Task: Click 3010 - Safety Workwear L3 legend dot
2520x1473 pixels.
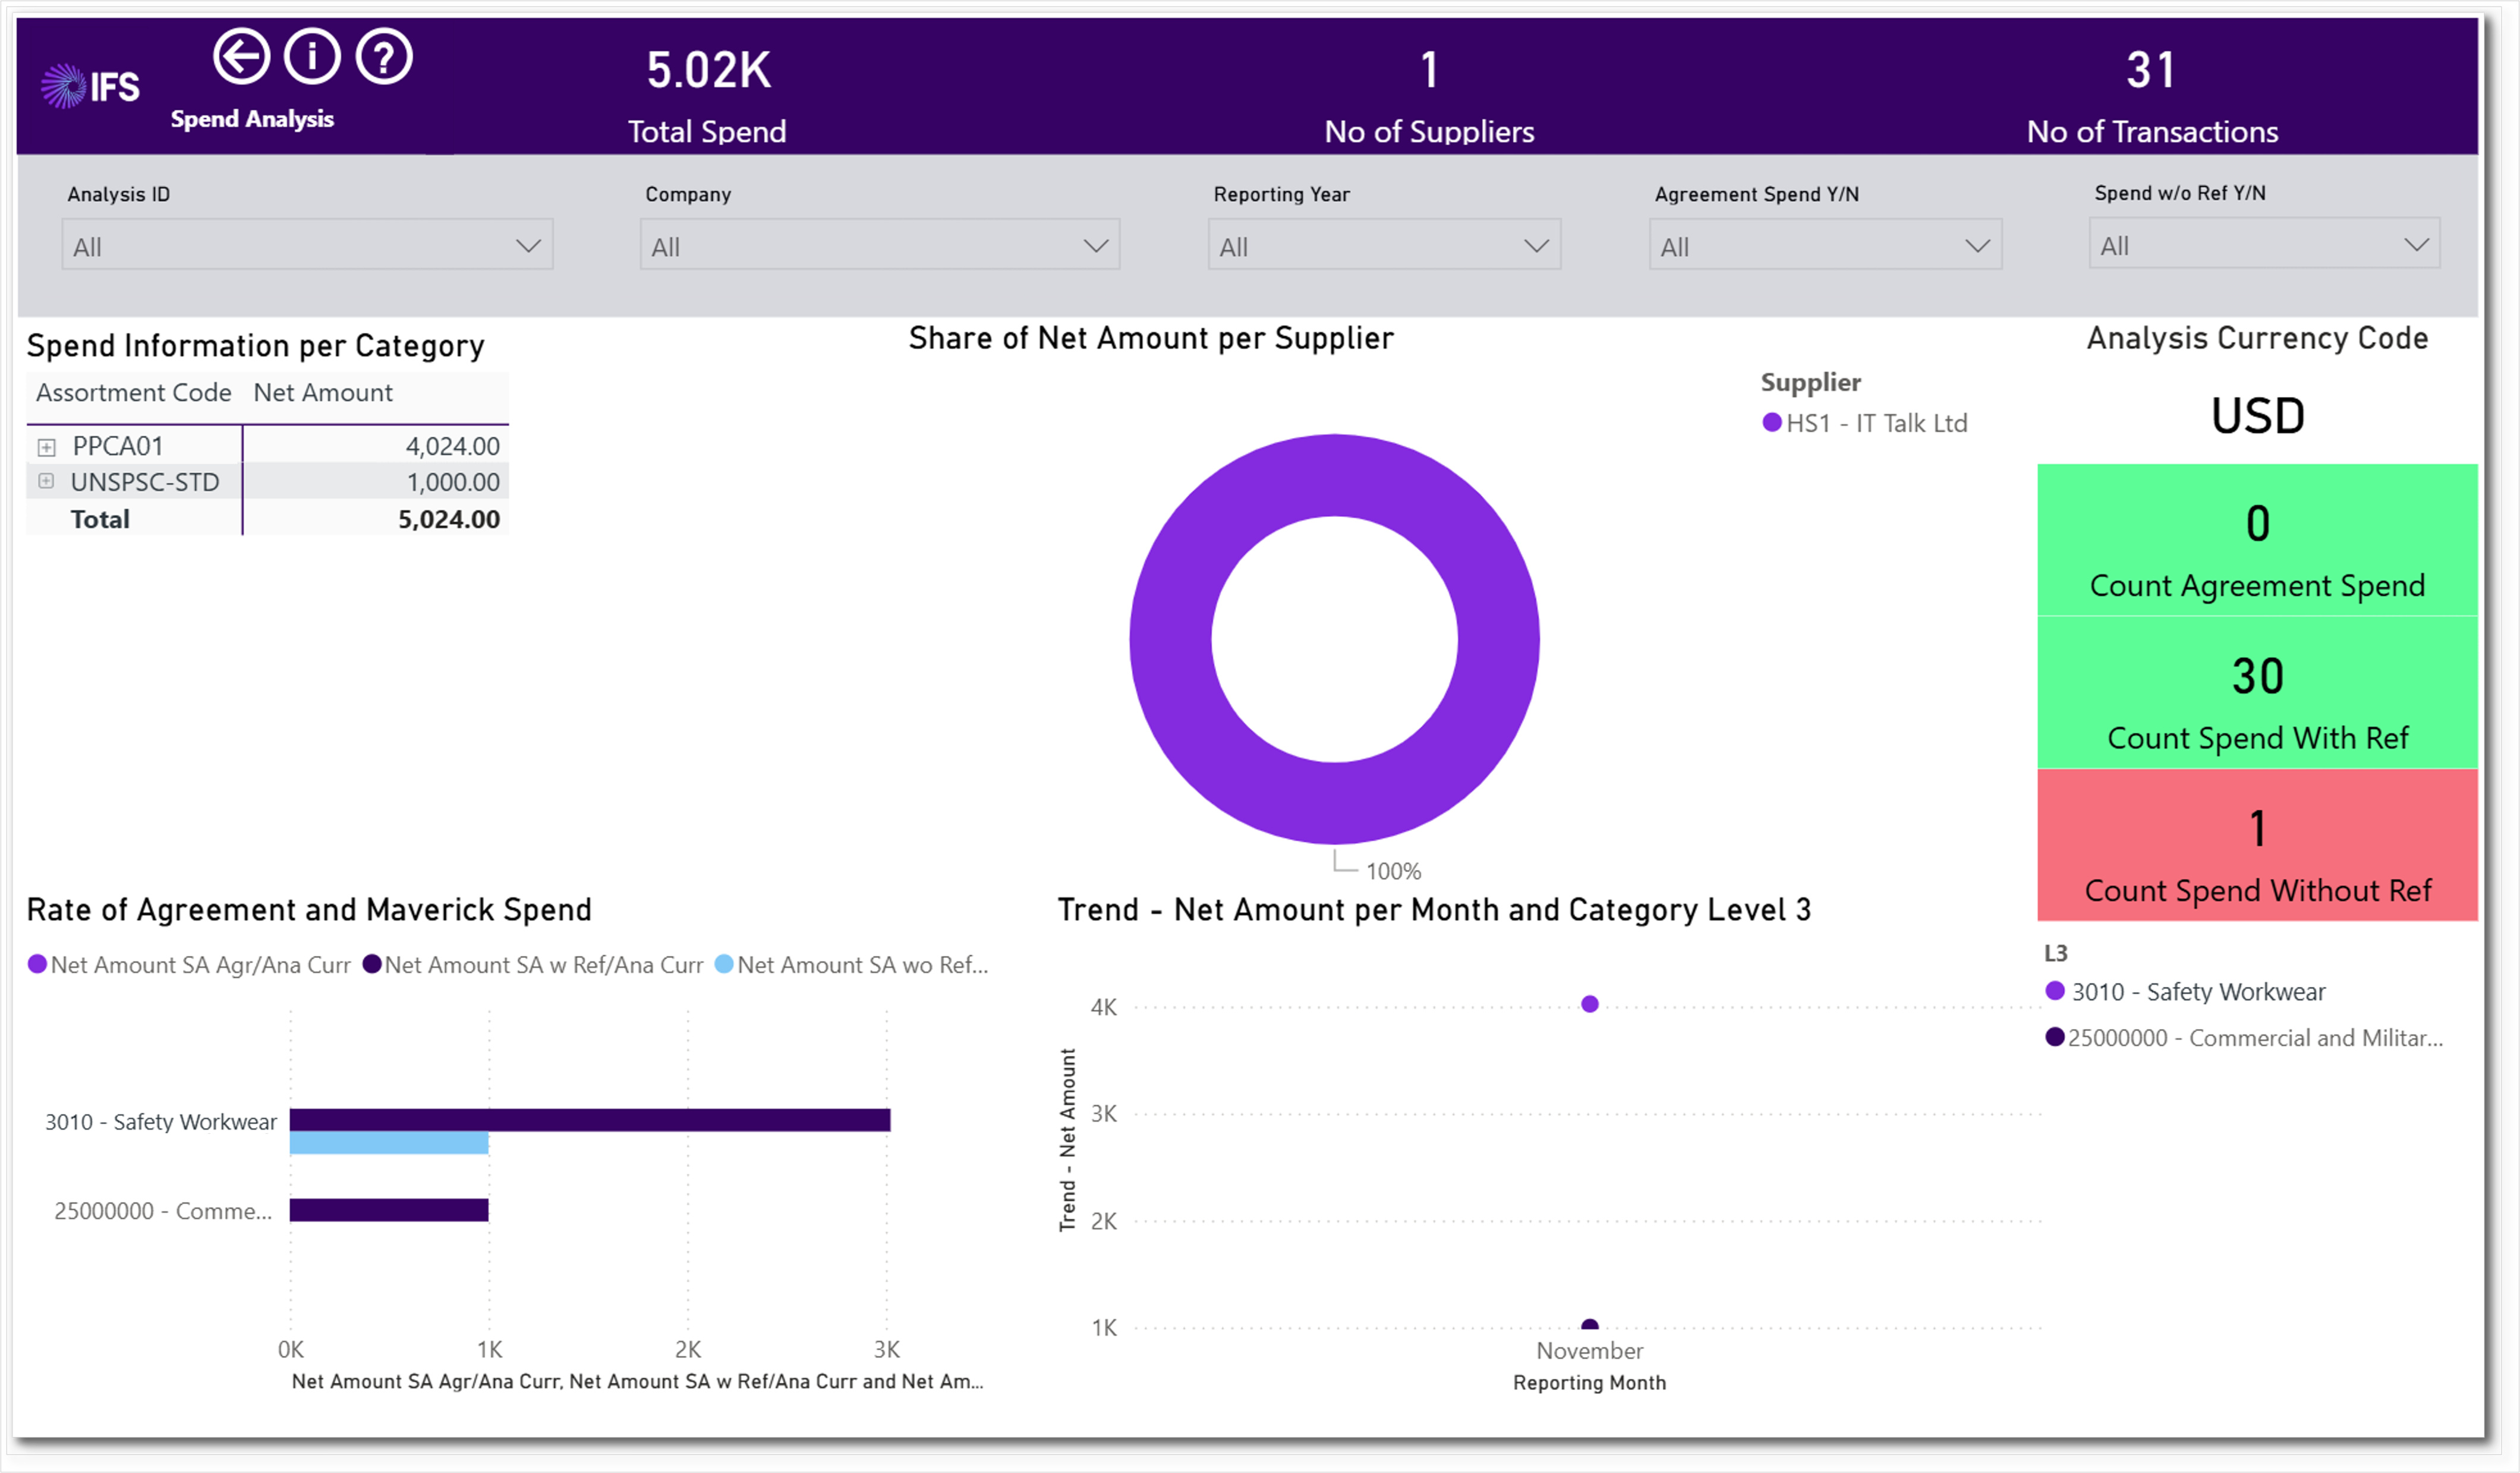Action: tap(2056, 991)
